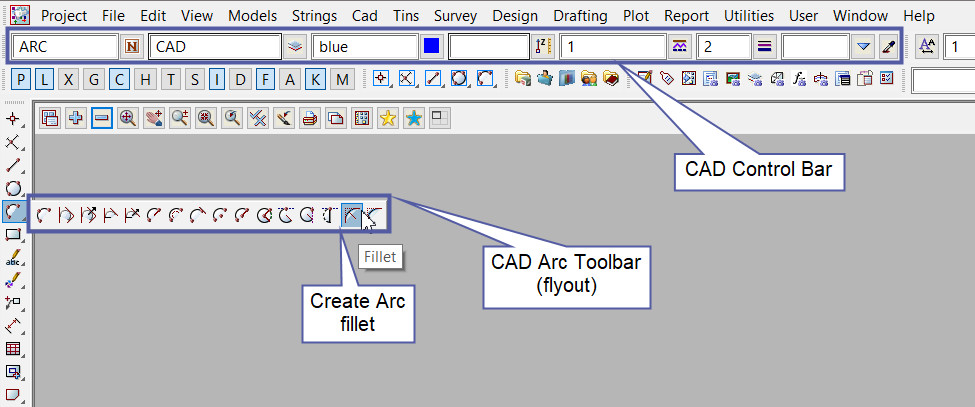Click the line weight icon after field 2
This screenshot has height=407, width=975.
click(x=765, y=47)
